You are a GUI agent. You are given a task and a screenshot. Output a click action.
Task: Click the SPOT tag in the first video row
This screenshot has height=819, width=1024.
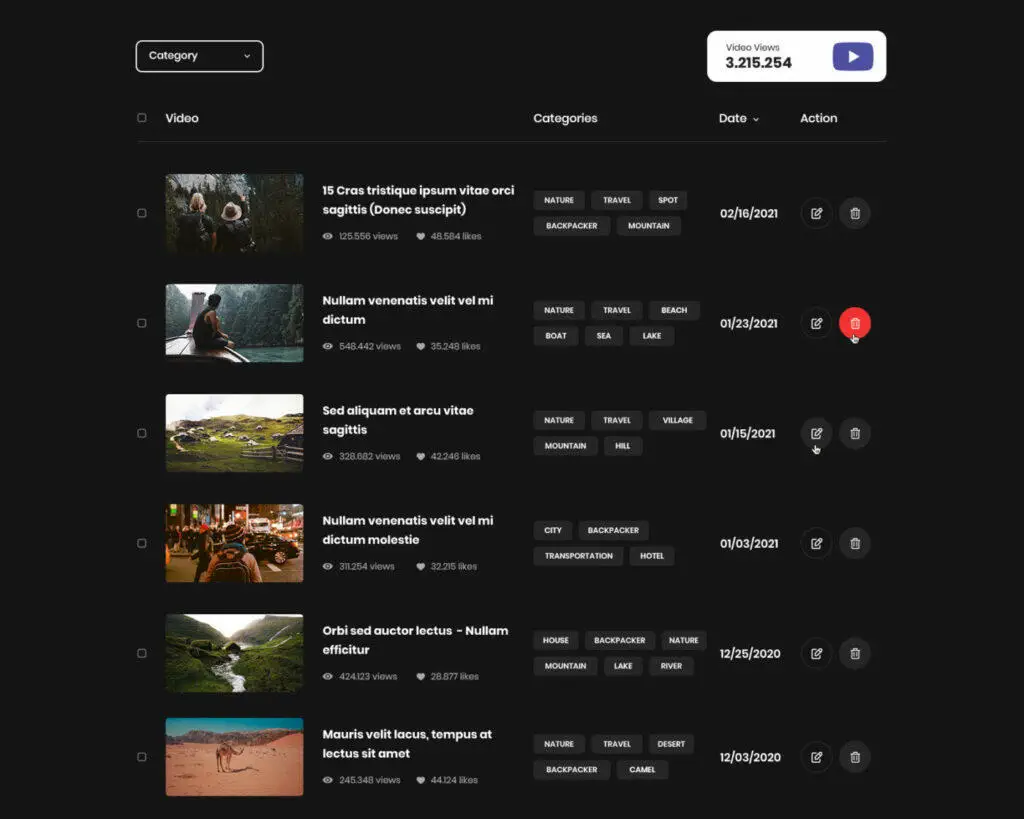(x=667, y=201)
